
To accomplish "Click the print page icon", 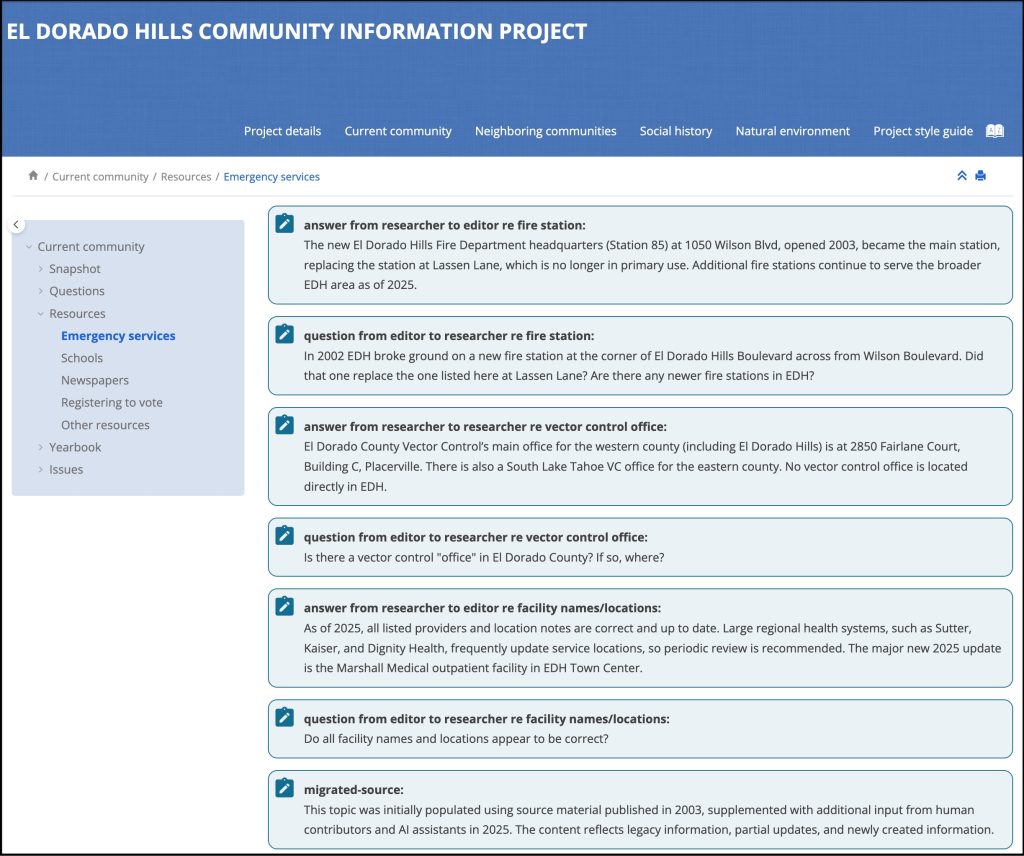I will tap(980, 176).
